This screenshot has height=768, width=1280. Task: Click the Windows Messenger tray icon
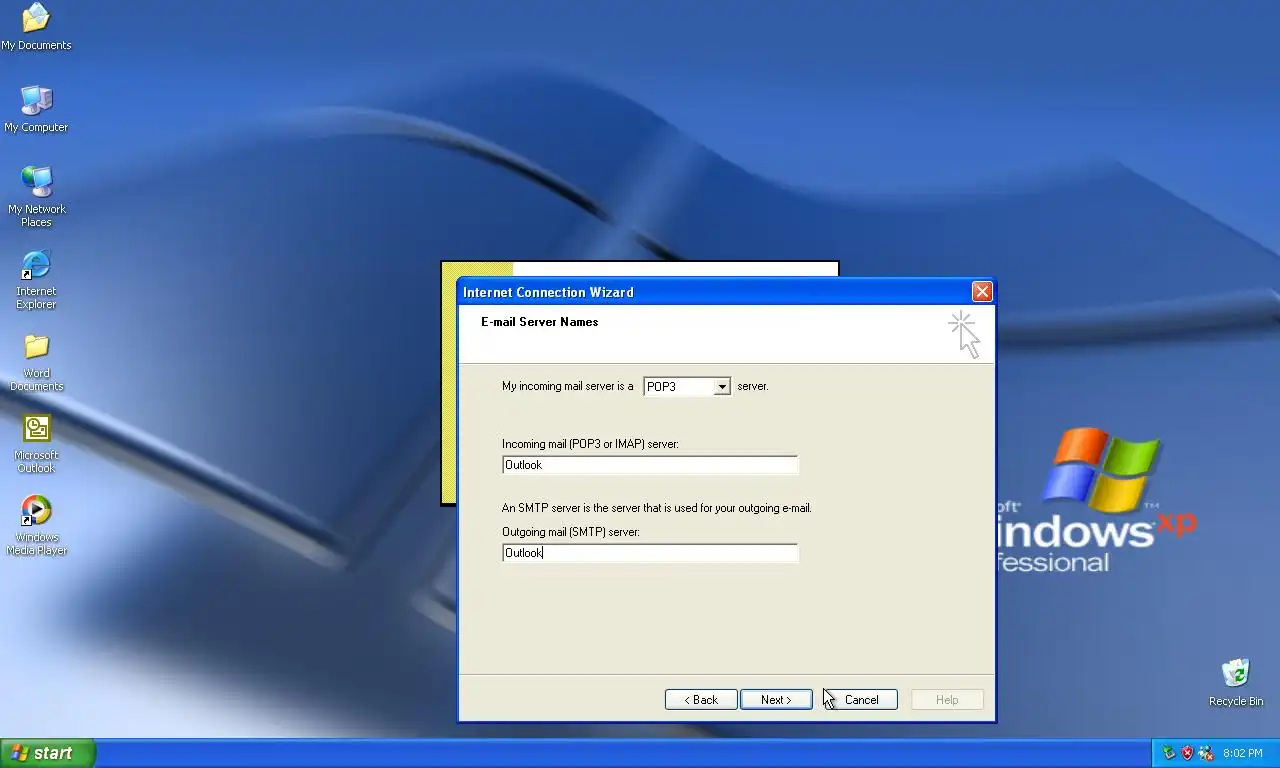[x=1205, y=753]
